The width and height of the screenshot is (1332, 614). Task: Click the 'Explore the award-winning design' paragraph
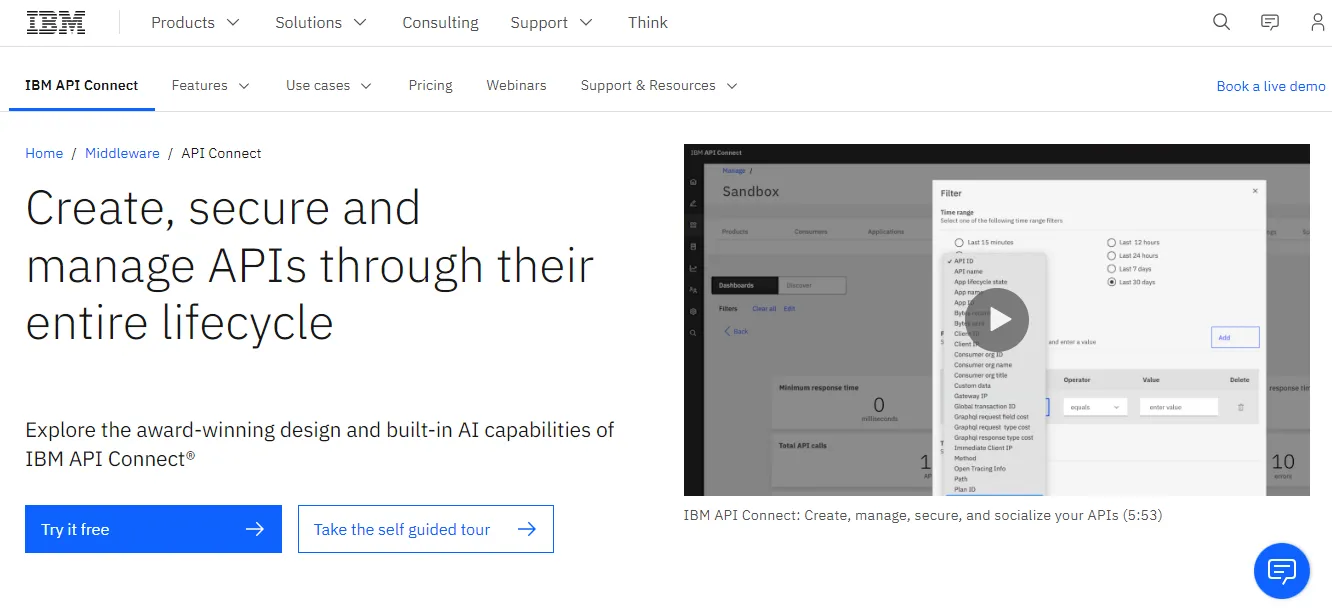[x=320, y=444]
